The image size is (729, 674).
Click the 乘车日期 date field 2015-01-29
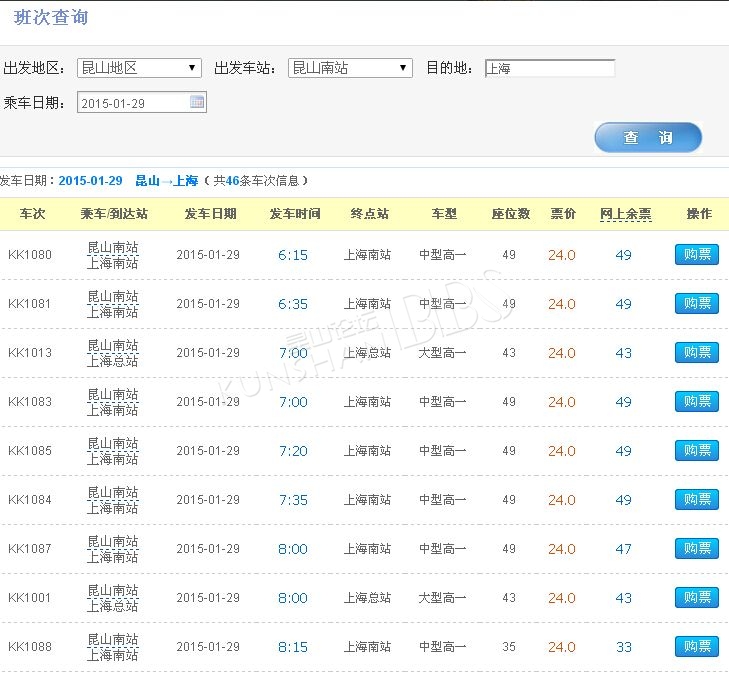pyautogui.click(x=141, y=103)
